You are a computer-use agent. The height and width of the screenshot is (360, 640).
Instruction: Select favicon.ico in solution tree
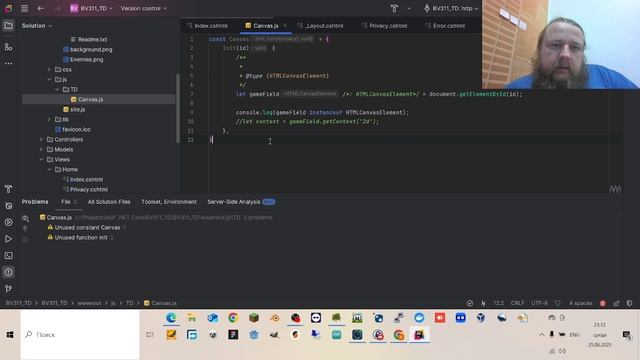(73, 129)
